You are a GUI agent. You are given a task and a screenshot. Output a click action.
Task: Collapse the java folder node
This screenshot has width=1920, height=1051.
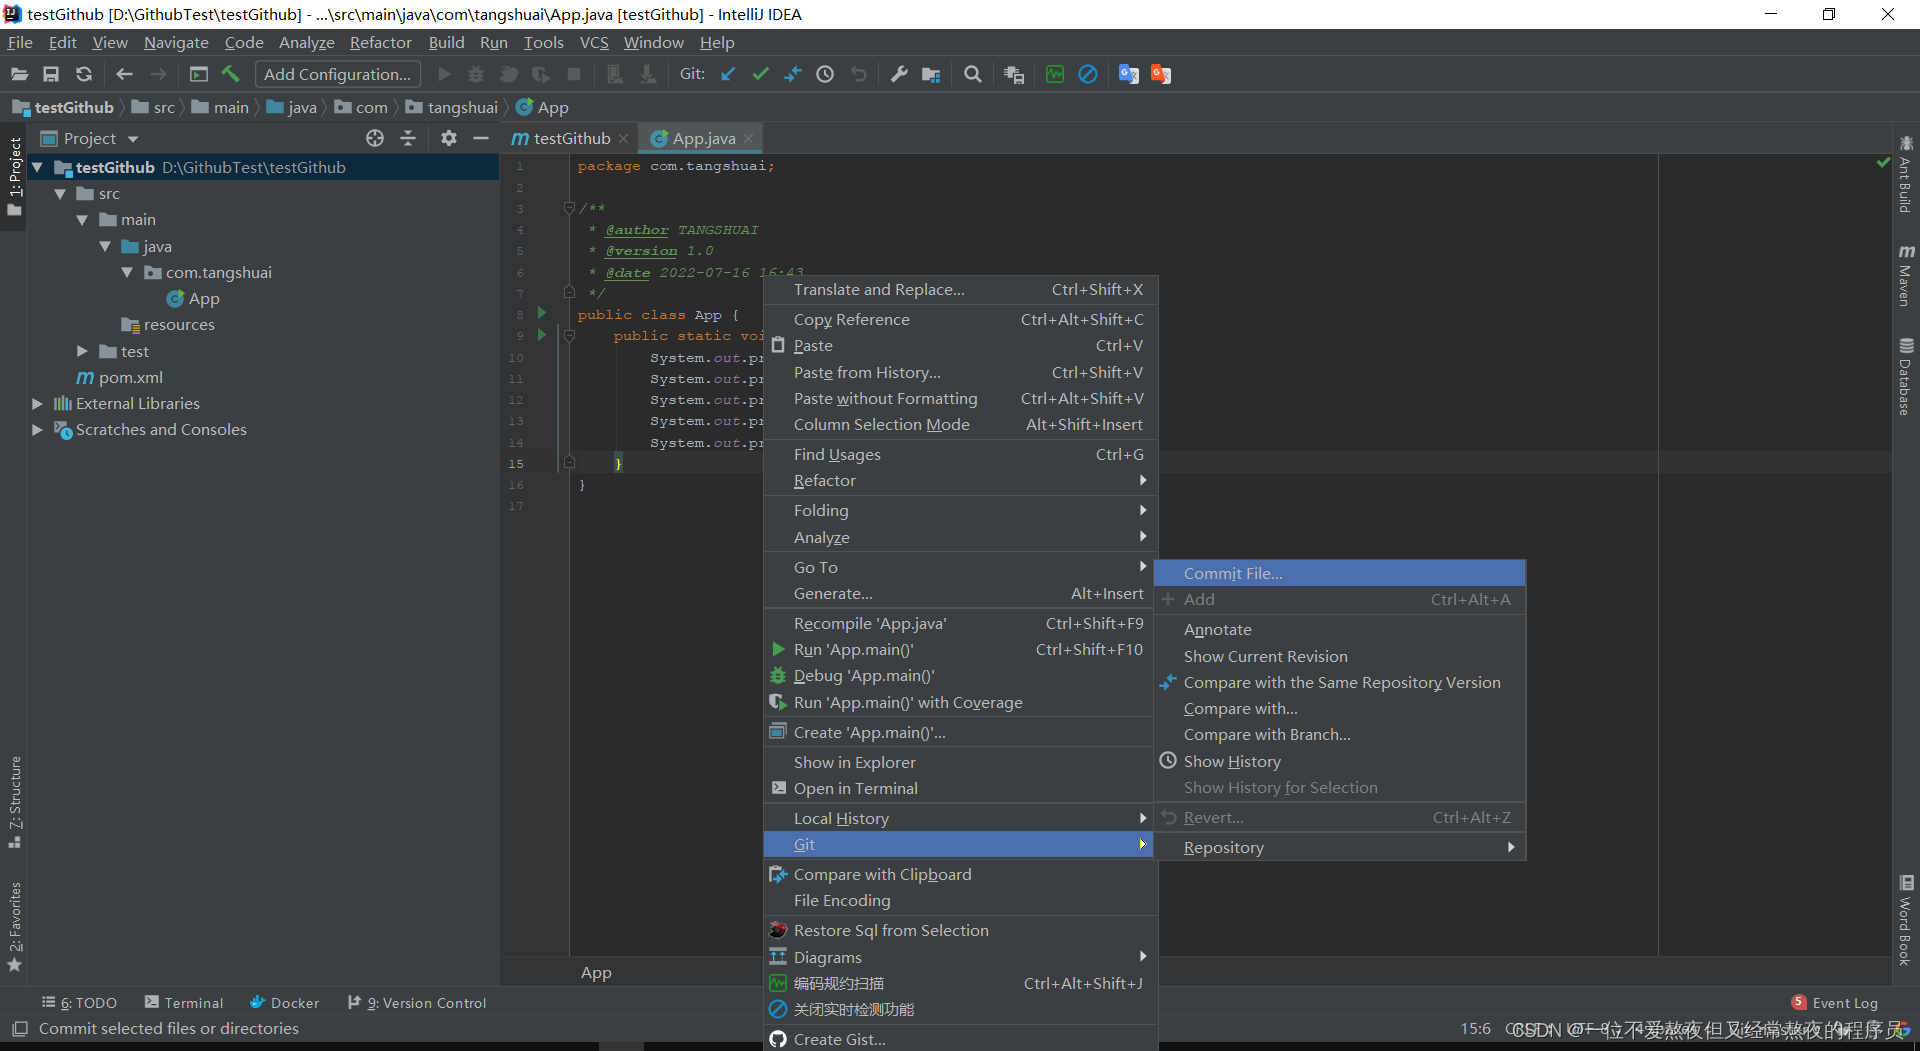click(105, 246)
